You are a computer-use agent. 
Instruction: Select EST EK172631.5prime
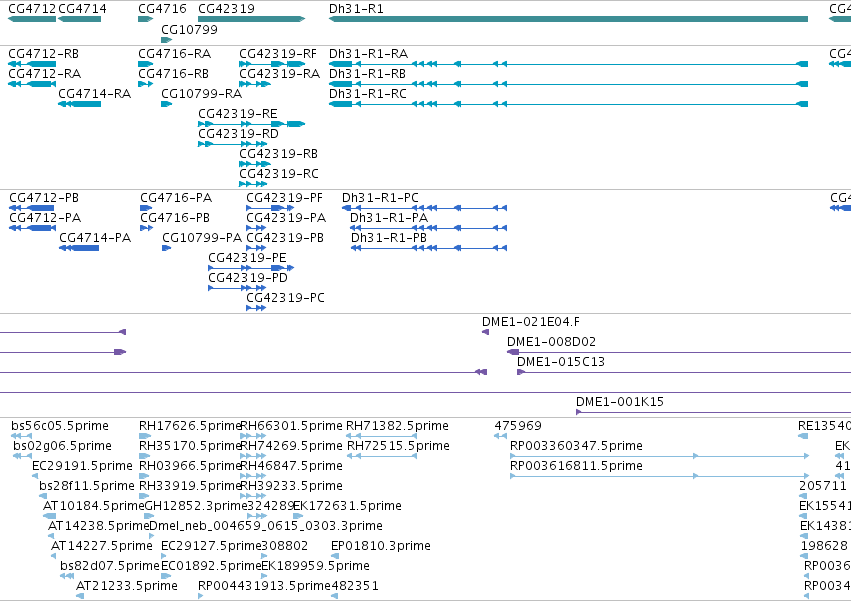coord(347,505)
